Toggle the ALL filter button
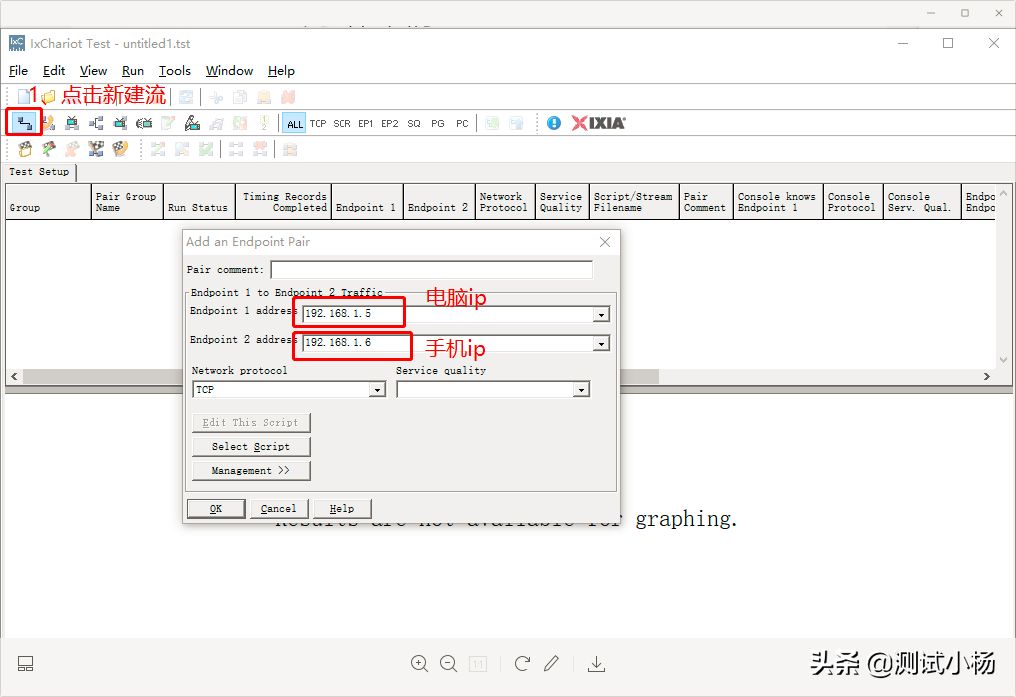The width and height of the screenshot is (1016, 697). [295, 123]
